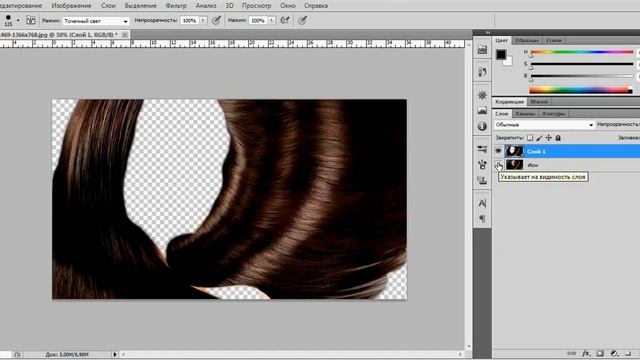Click the black foreground color swatch
640x360 pixels.
point(501,54)
